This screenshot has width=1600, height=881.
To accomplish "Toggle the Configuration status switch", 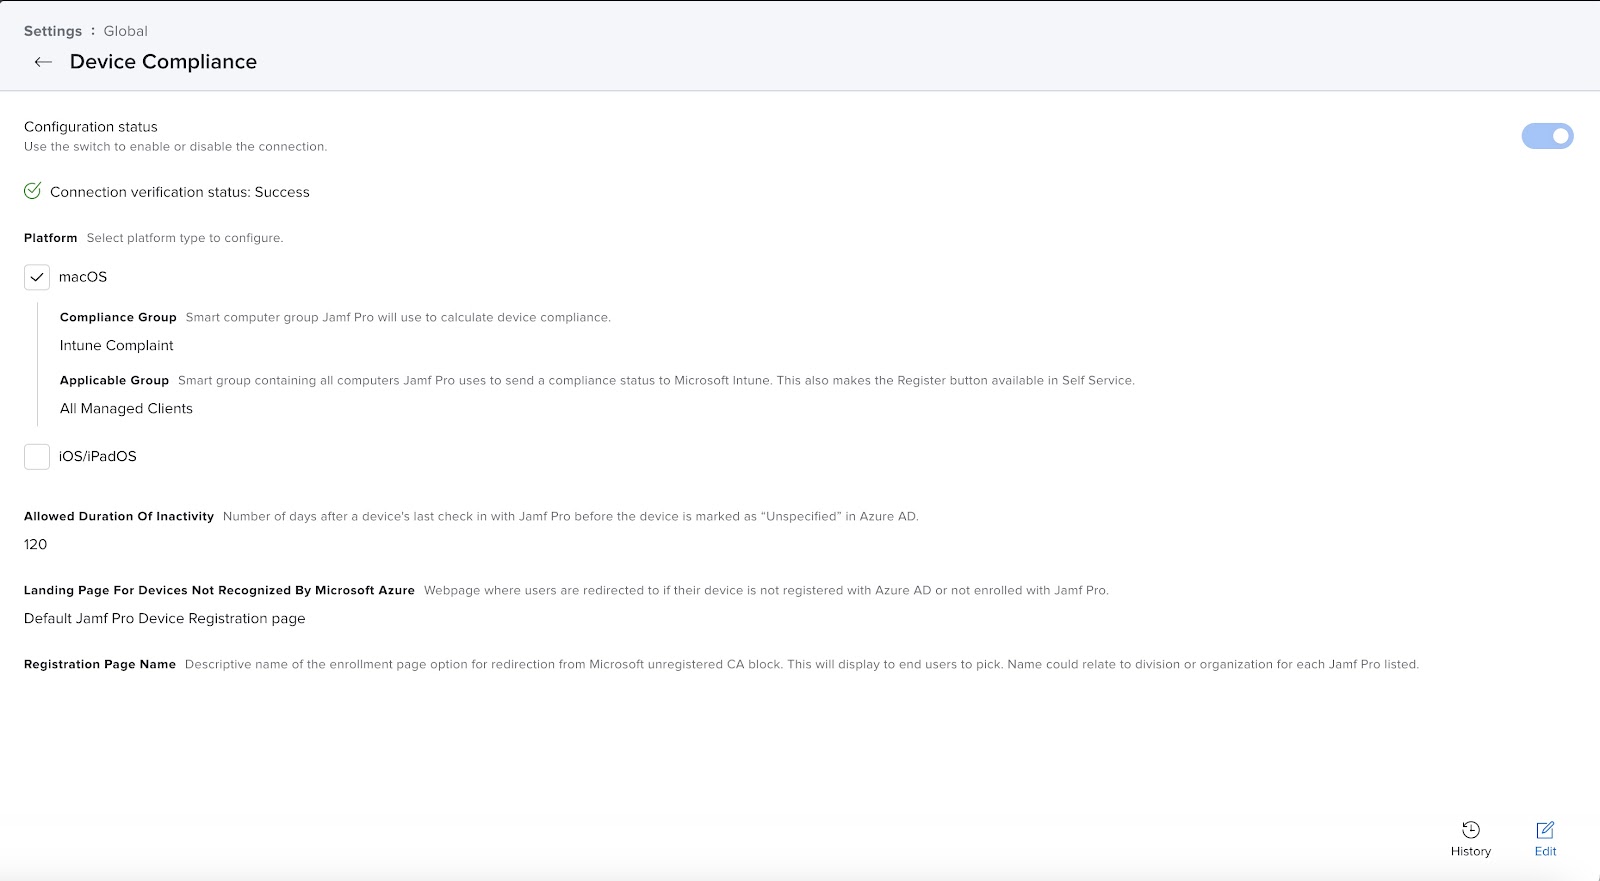I will 1547,136.
